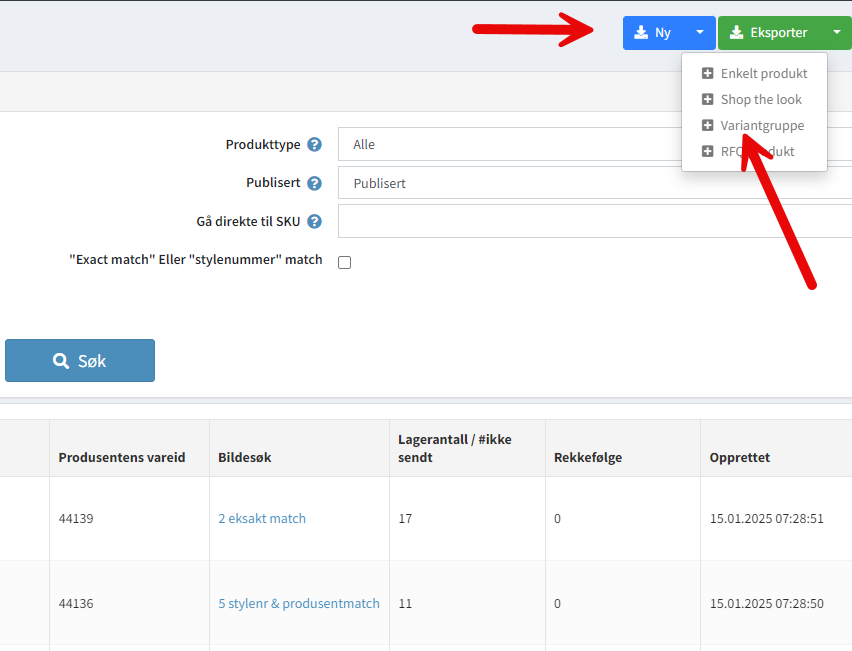The image size is (852, 651).
Task: Enable the Exact match or stylenummer checkbox
Action: point(345,263)
